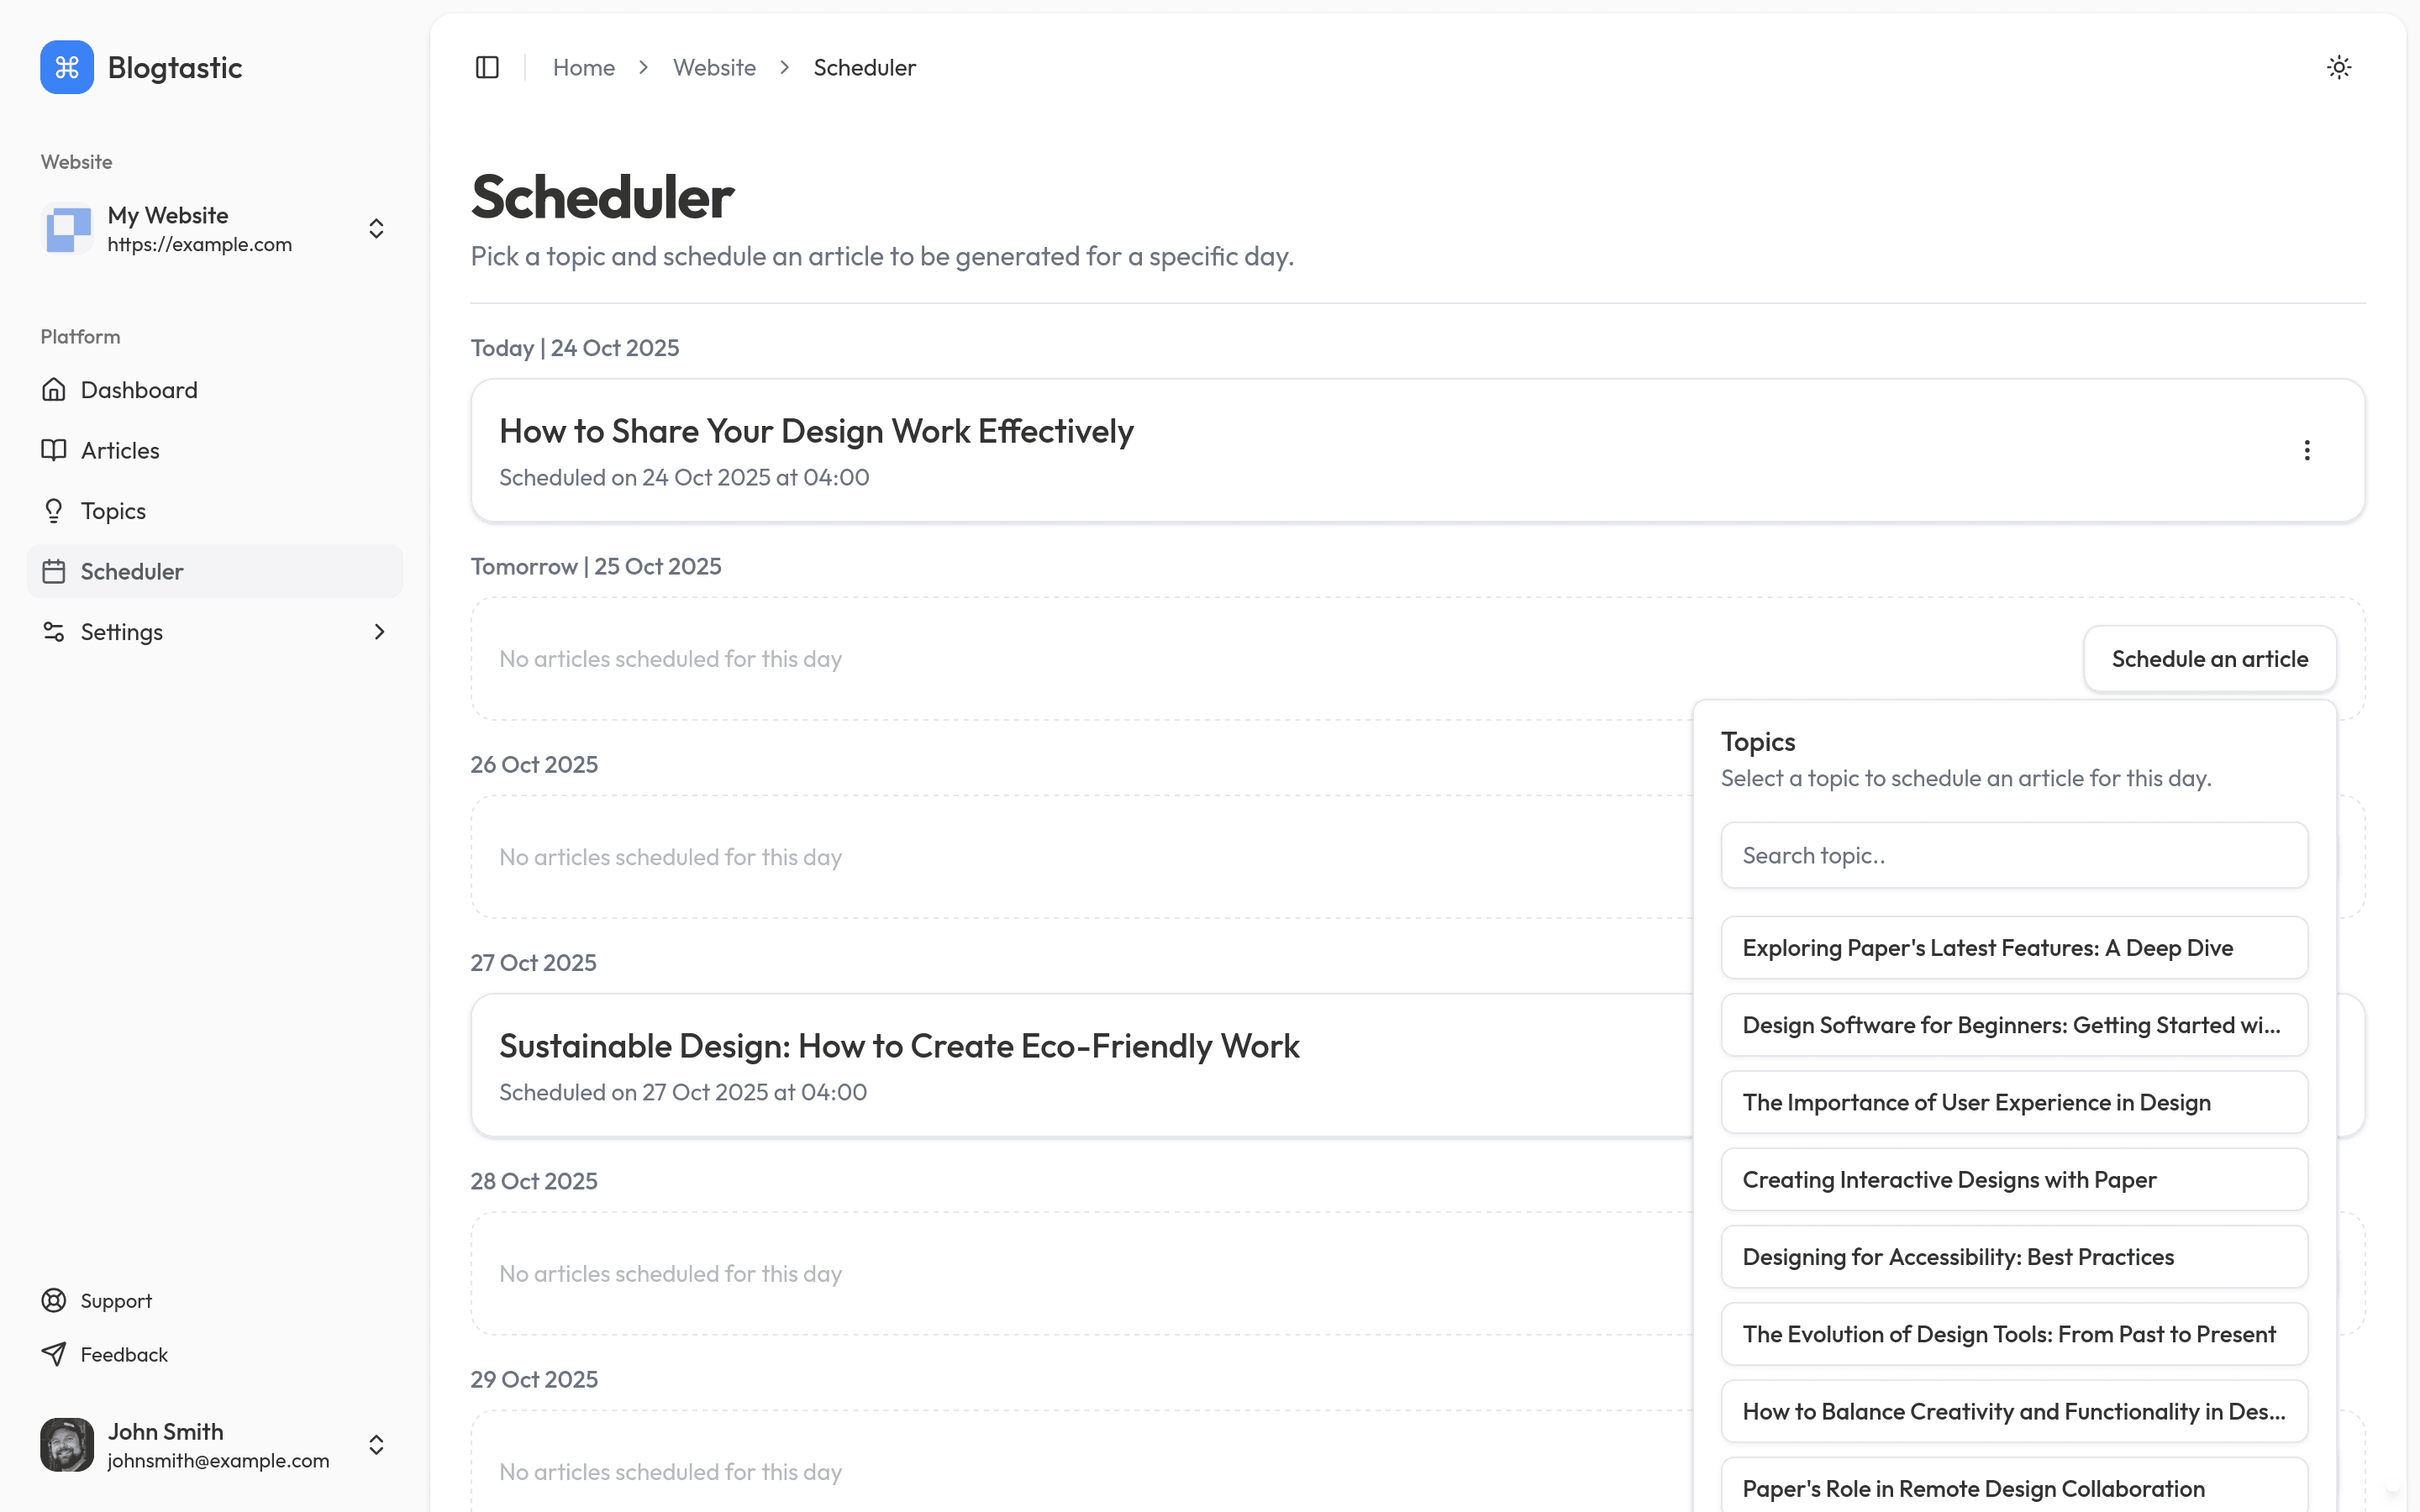
Task: Select topic Creating Interactive Designs with Paper
Action: pos(2014,1180)
